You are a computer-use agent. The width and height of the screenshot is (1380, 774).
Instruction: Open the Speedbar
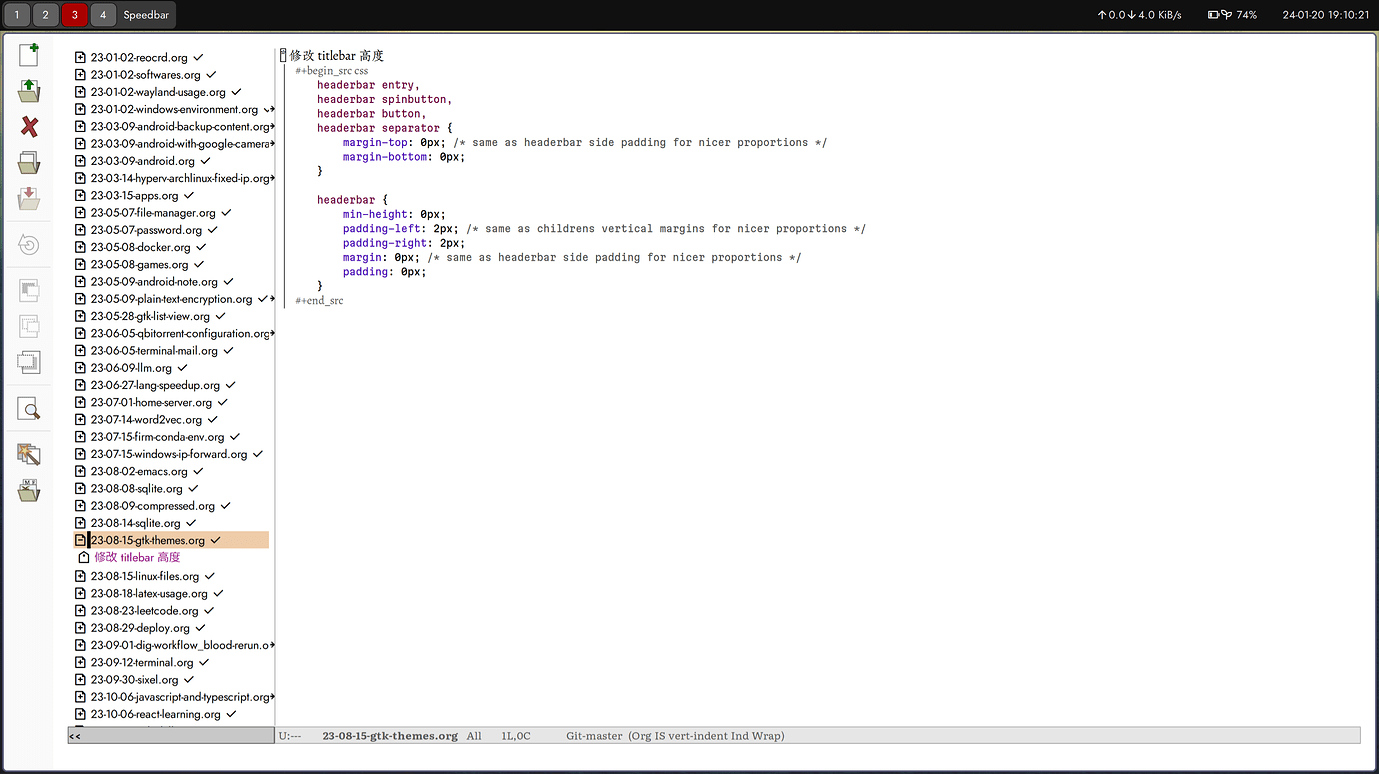[146, 15]
